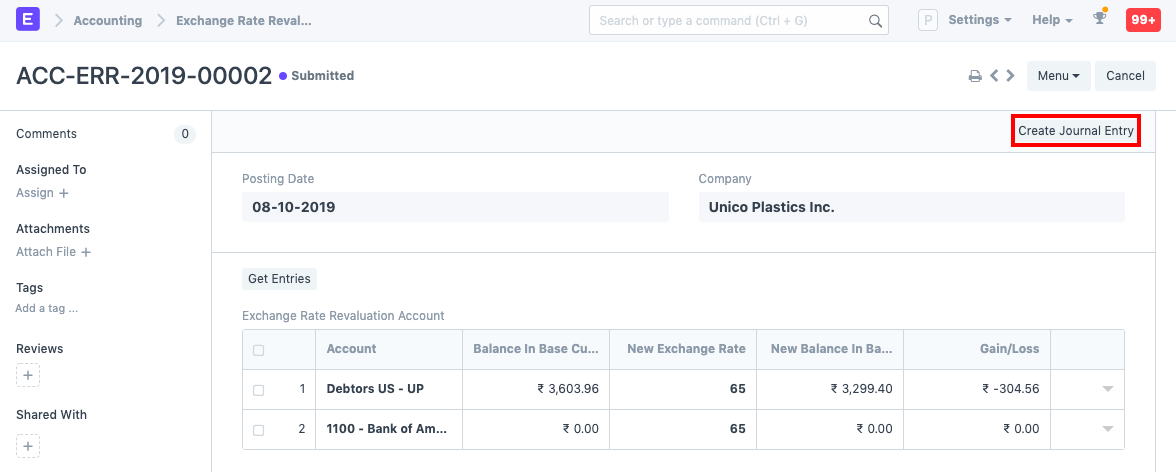This screenshot has height=472, width=1176.
Task: Click the ERPNext home logo icon
Action: (28, 20)
